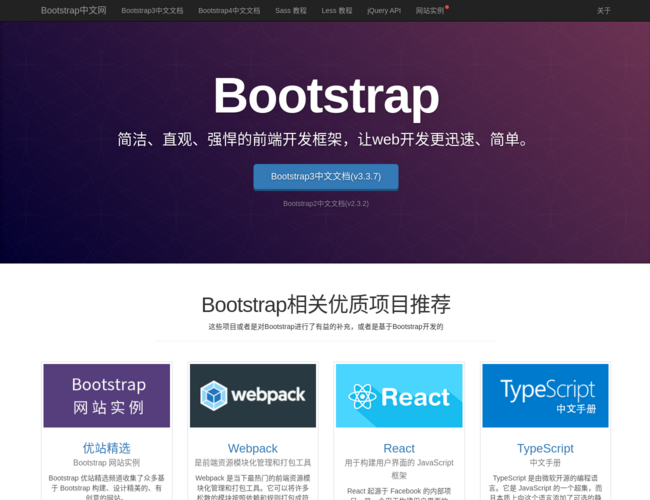Open the React logo thumbnail

399,396
